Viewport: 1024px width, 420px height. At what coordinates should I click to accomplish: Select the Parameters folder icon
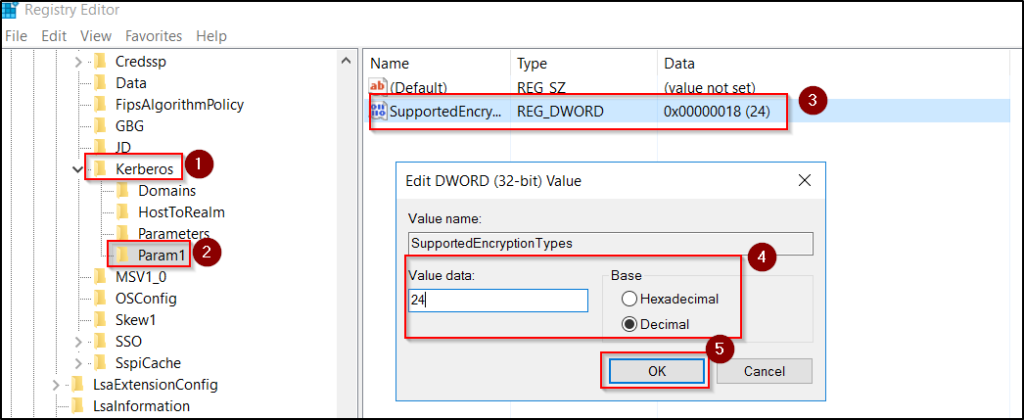tap(123, 233)
